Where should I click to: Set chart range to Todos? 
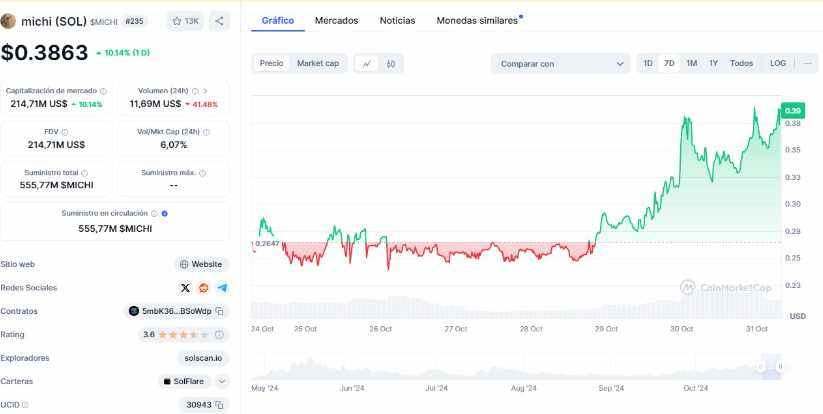click(742, 63)
